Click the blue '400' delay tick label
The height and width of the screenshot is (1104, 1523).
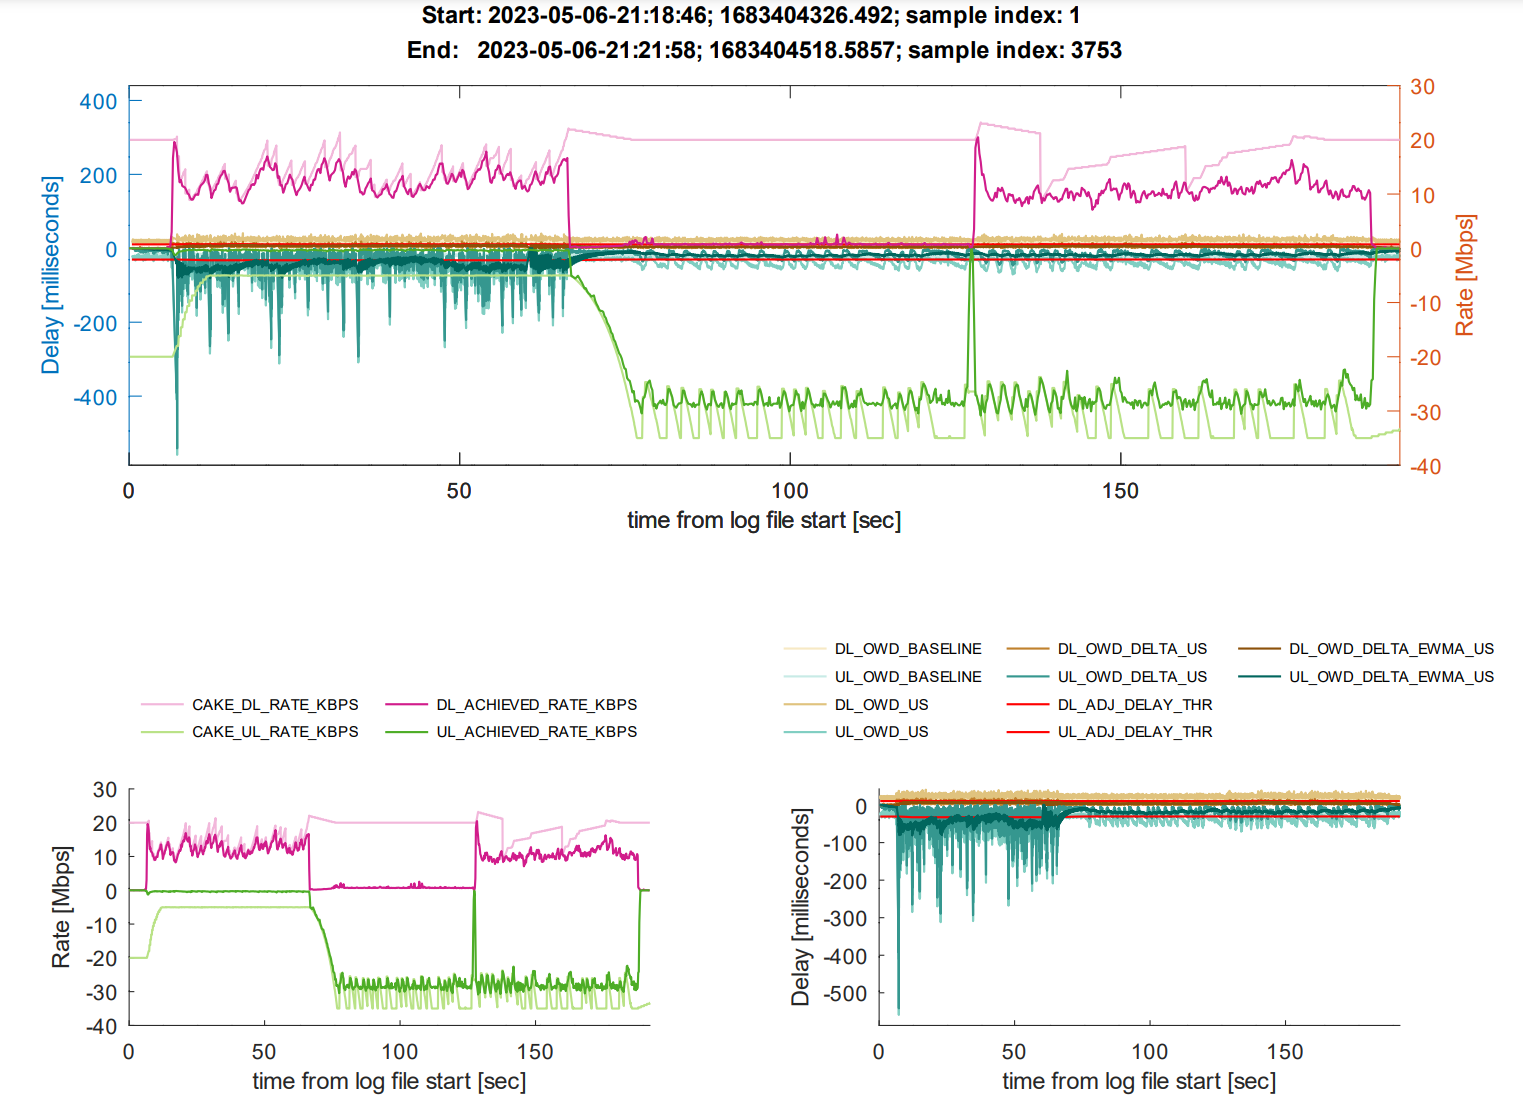98,101
